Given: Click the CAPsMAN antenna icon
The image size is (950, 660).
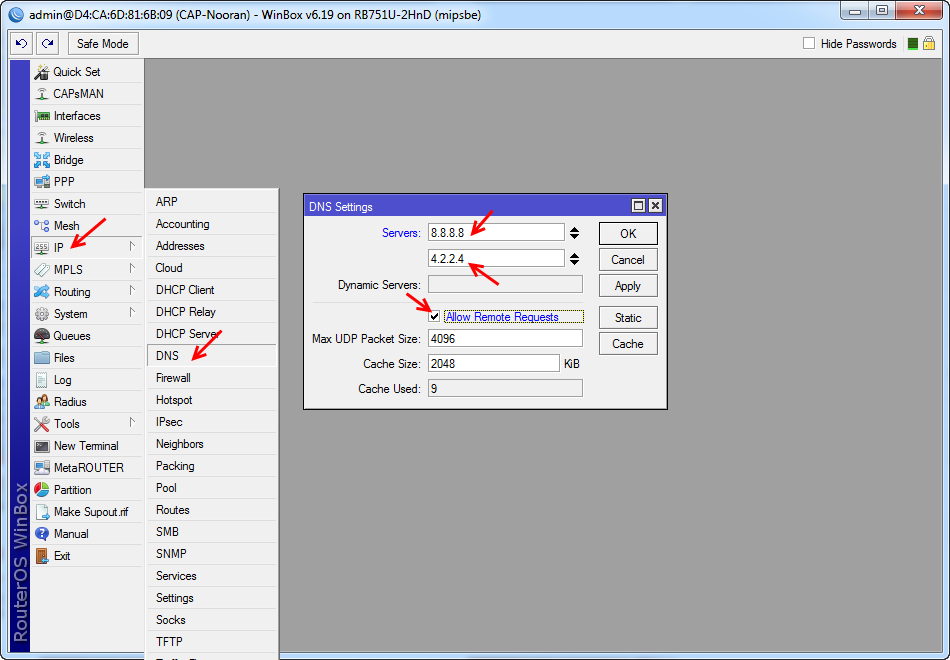Looking at the screenshot, I should (x=42, y=94).
